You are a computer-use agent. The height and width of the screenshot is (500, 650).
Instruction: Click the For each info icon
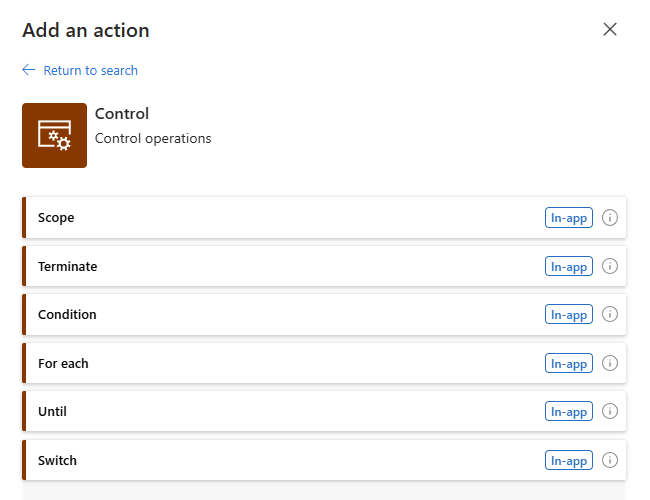tap(609, 363)
